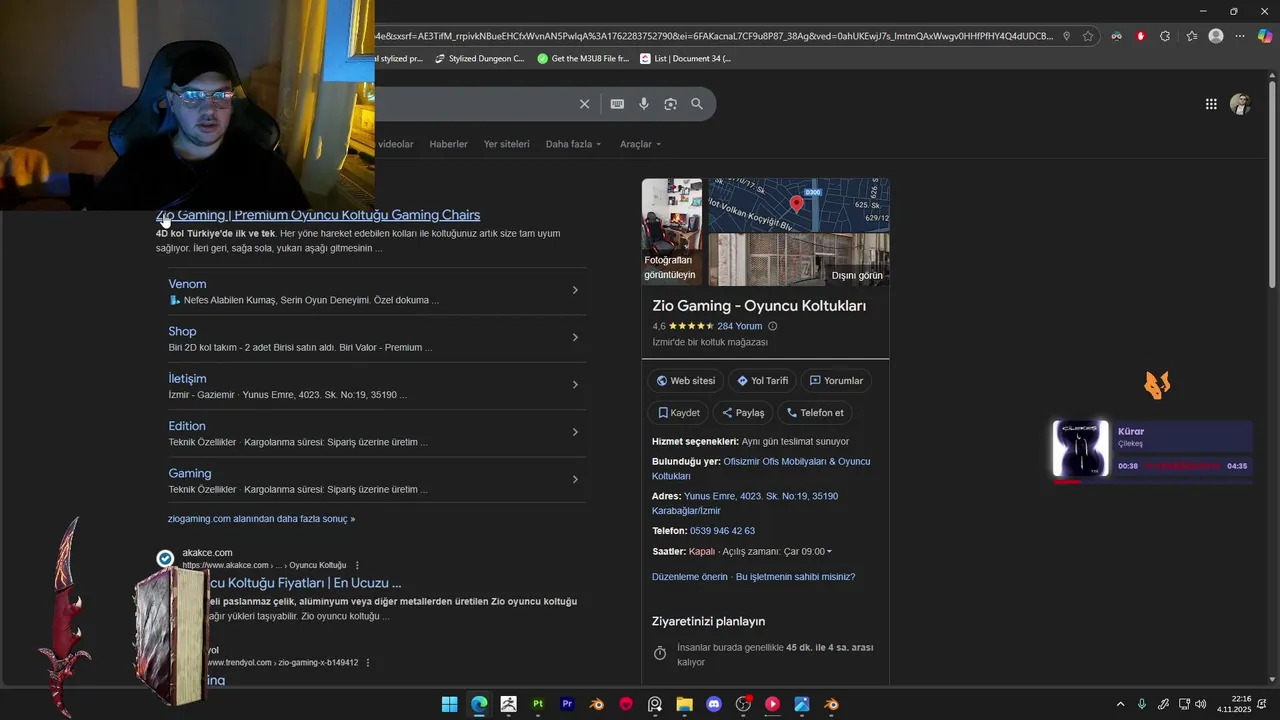The height and width of the screenshot is (720, 1280).
Task: Open Zio Gaming Premium Oyuncu Koltuğu result
Action: (x=318, y=215)
